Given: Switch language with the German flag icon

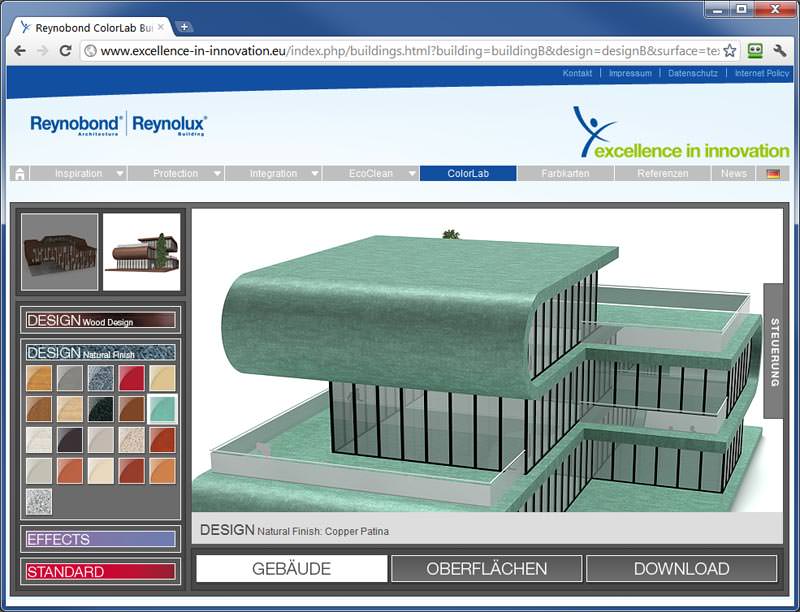Looking at the screenshot, I should tap(773, 173).
